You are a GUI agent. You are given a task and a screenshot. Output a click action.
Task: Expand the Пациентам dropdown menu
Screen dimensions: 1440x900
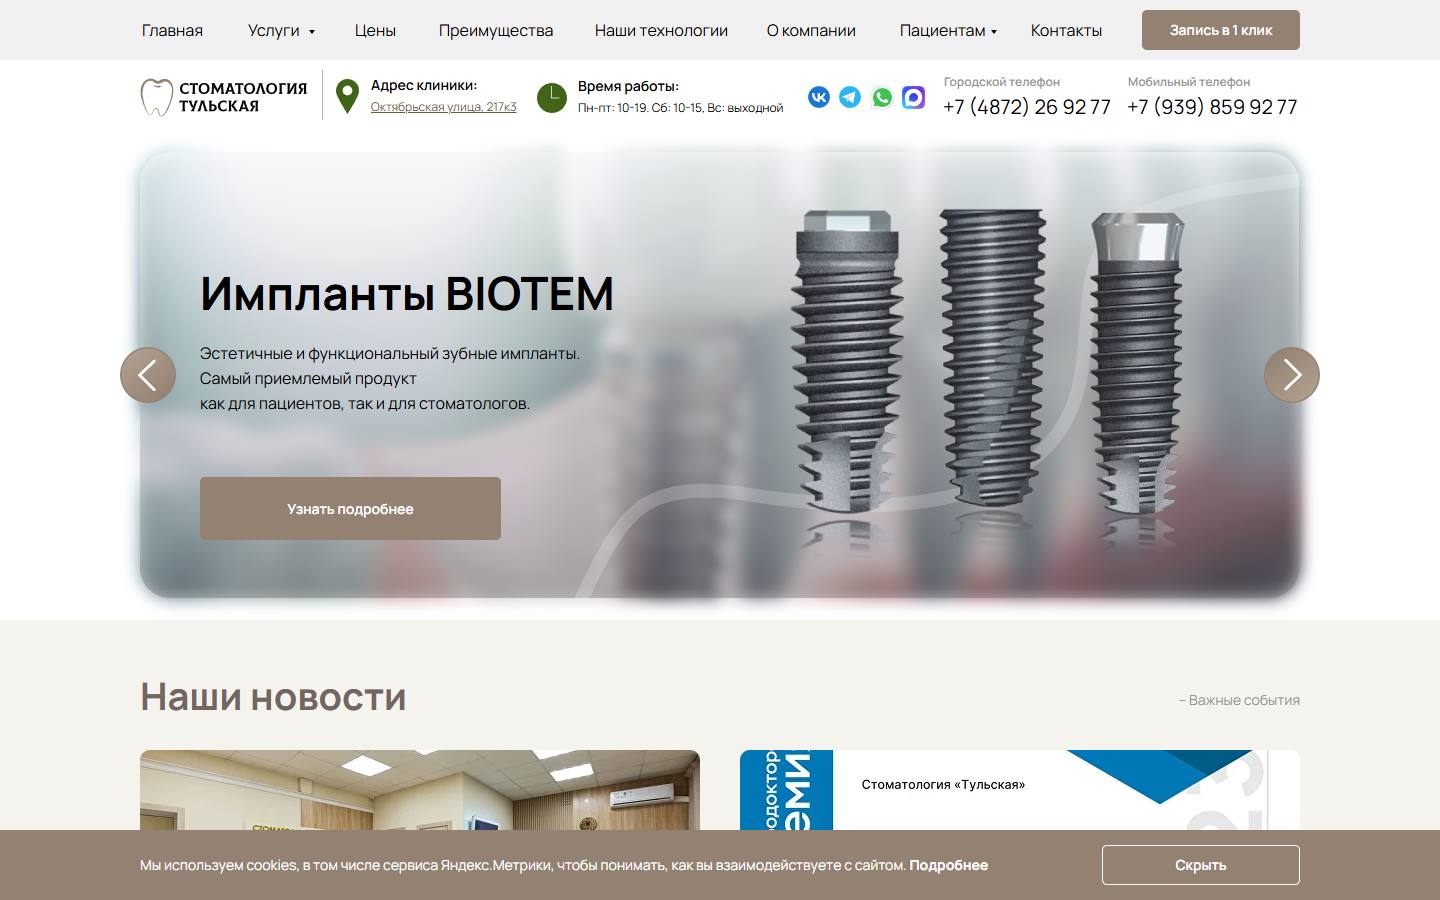(x=948, y=31)
